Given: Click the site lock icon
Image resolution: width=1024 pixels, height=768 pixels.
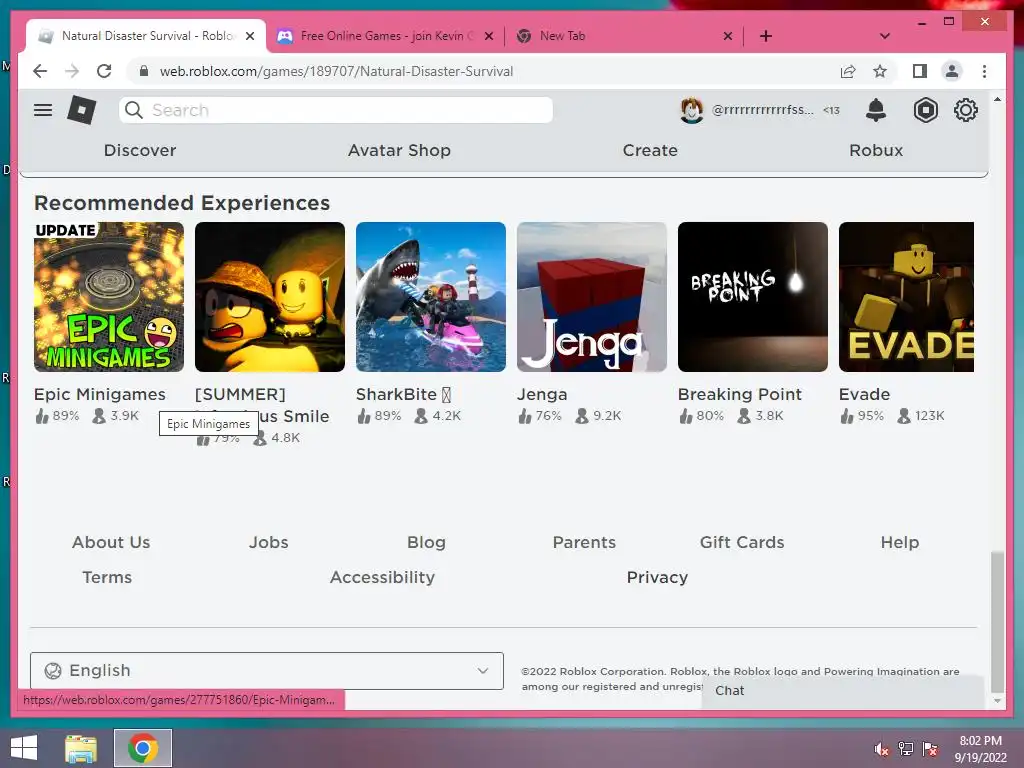Looking at the screenshot, I should [x=144, y=71].
